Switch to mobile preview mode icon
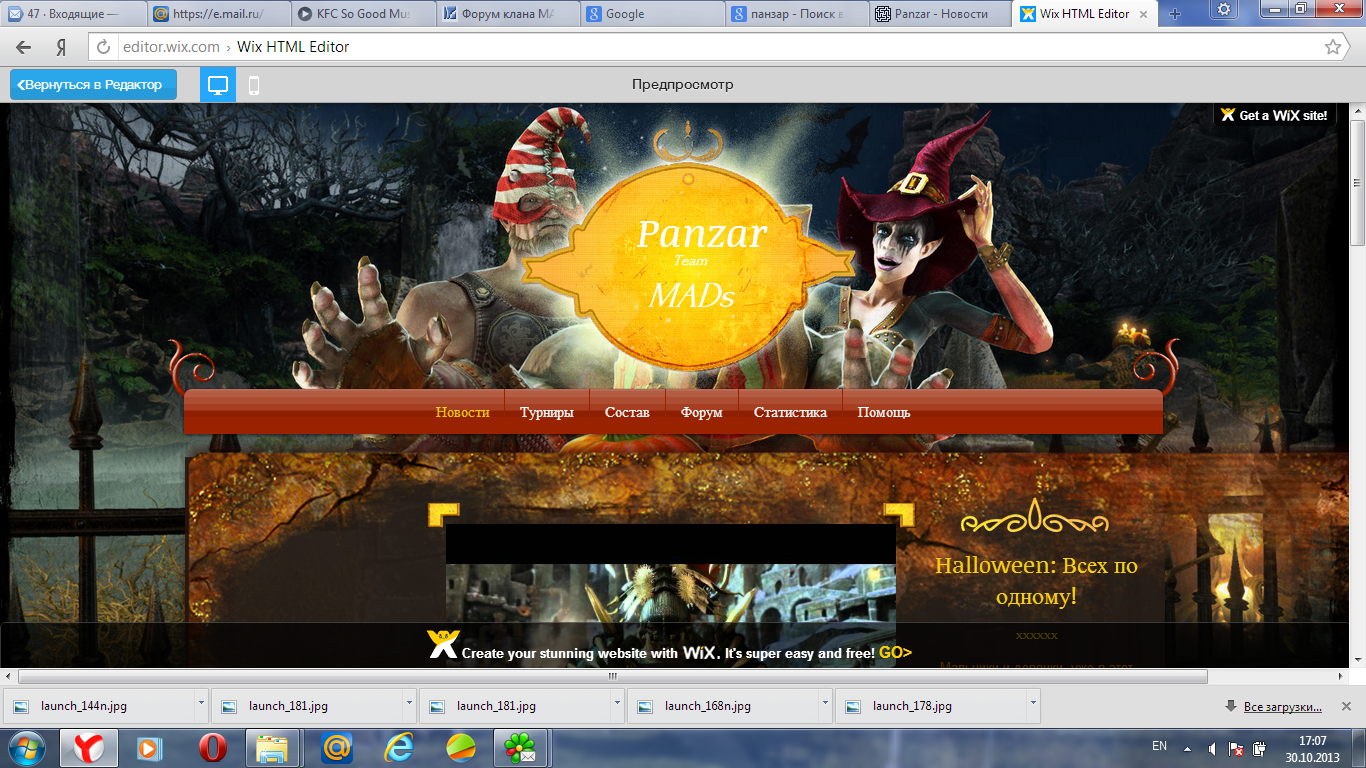 pyautogui.click(x=254, y=85)
